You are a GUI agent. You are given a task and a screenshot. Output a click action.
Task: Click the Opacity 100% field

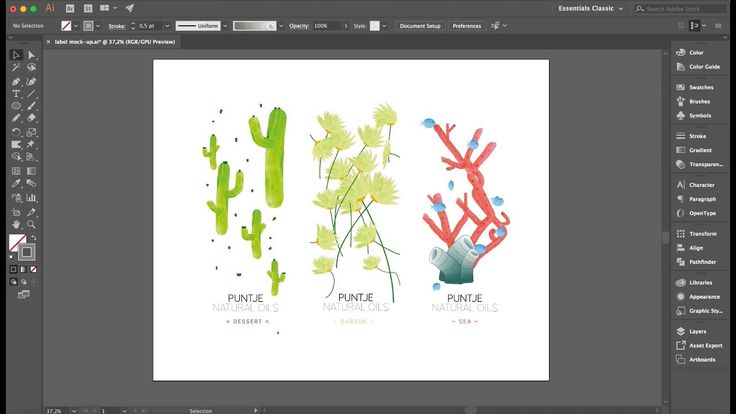tap(327, 26)
